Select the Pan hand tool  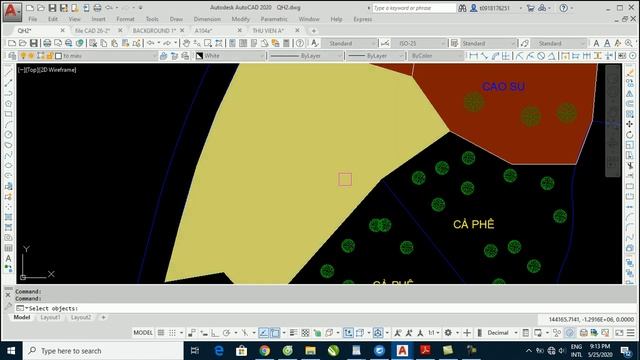coord(186,43)
